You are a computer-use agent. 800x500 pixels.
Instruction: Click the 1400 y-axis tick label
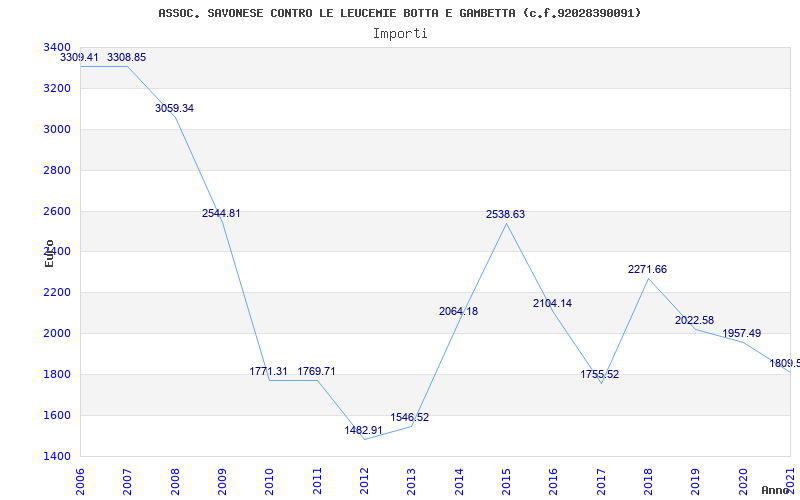click(58, 456)
